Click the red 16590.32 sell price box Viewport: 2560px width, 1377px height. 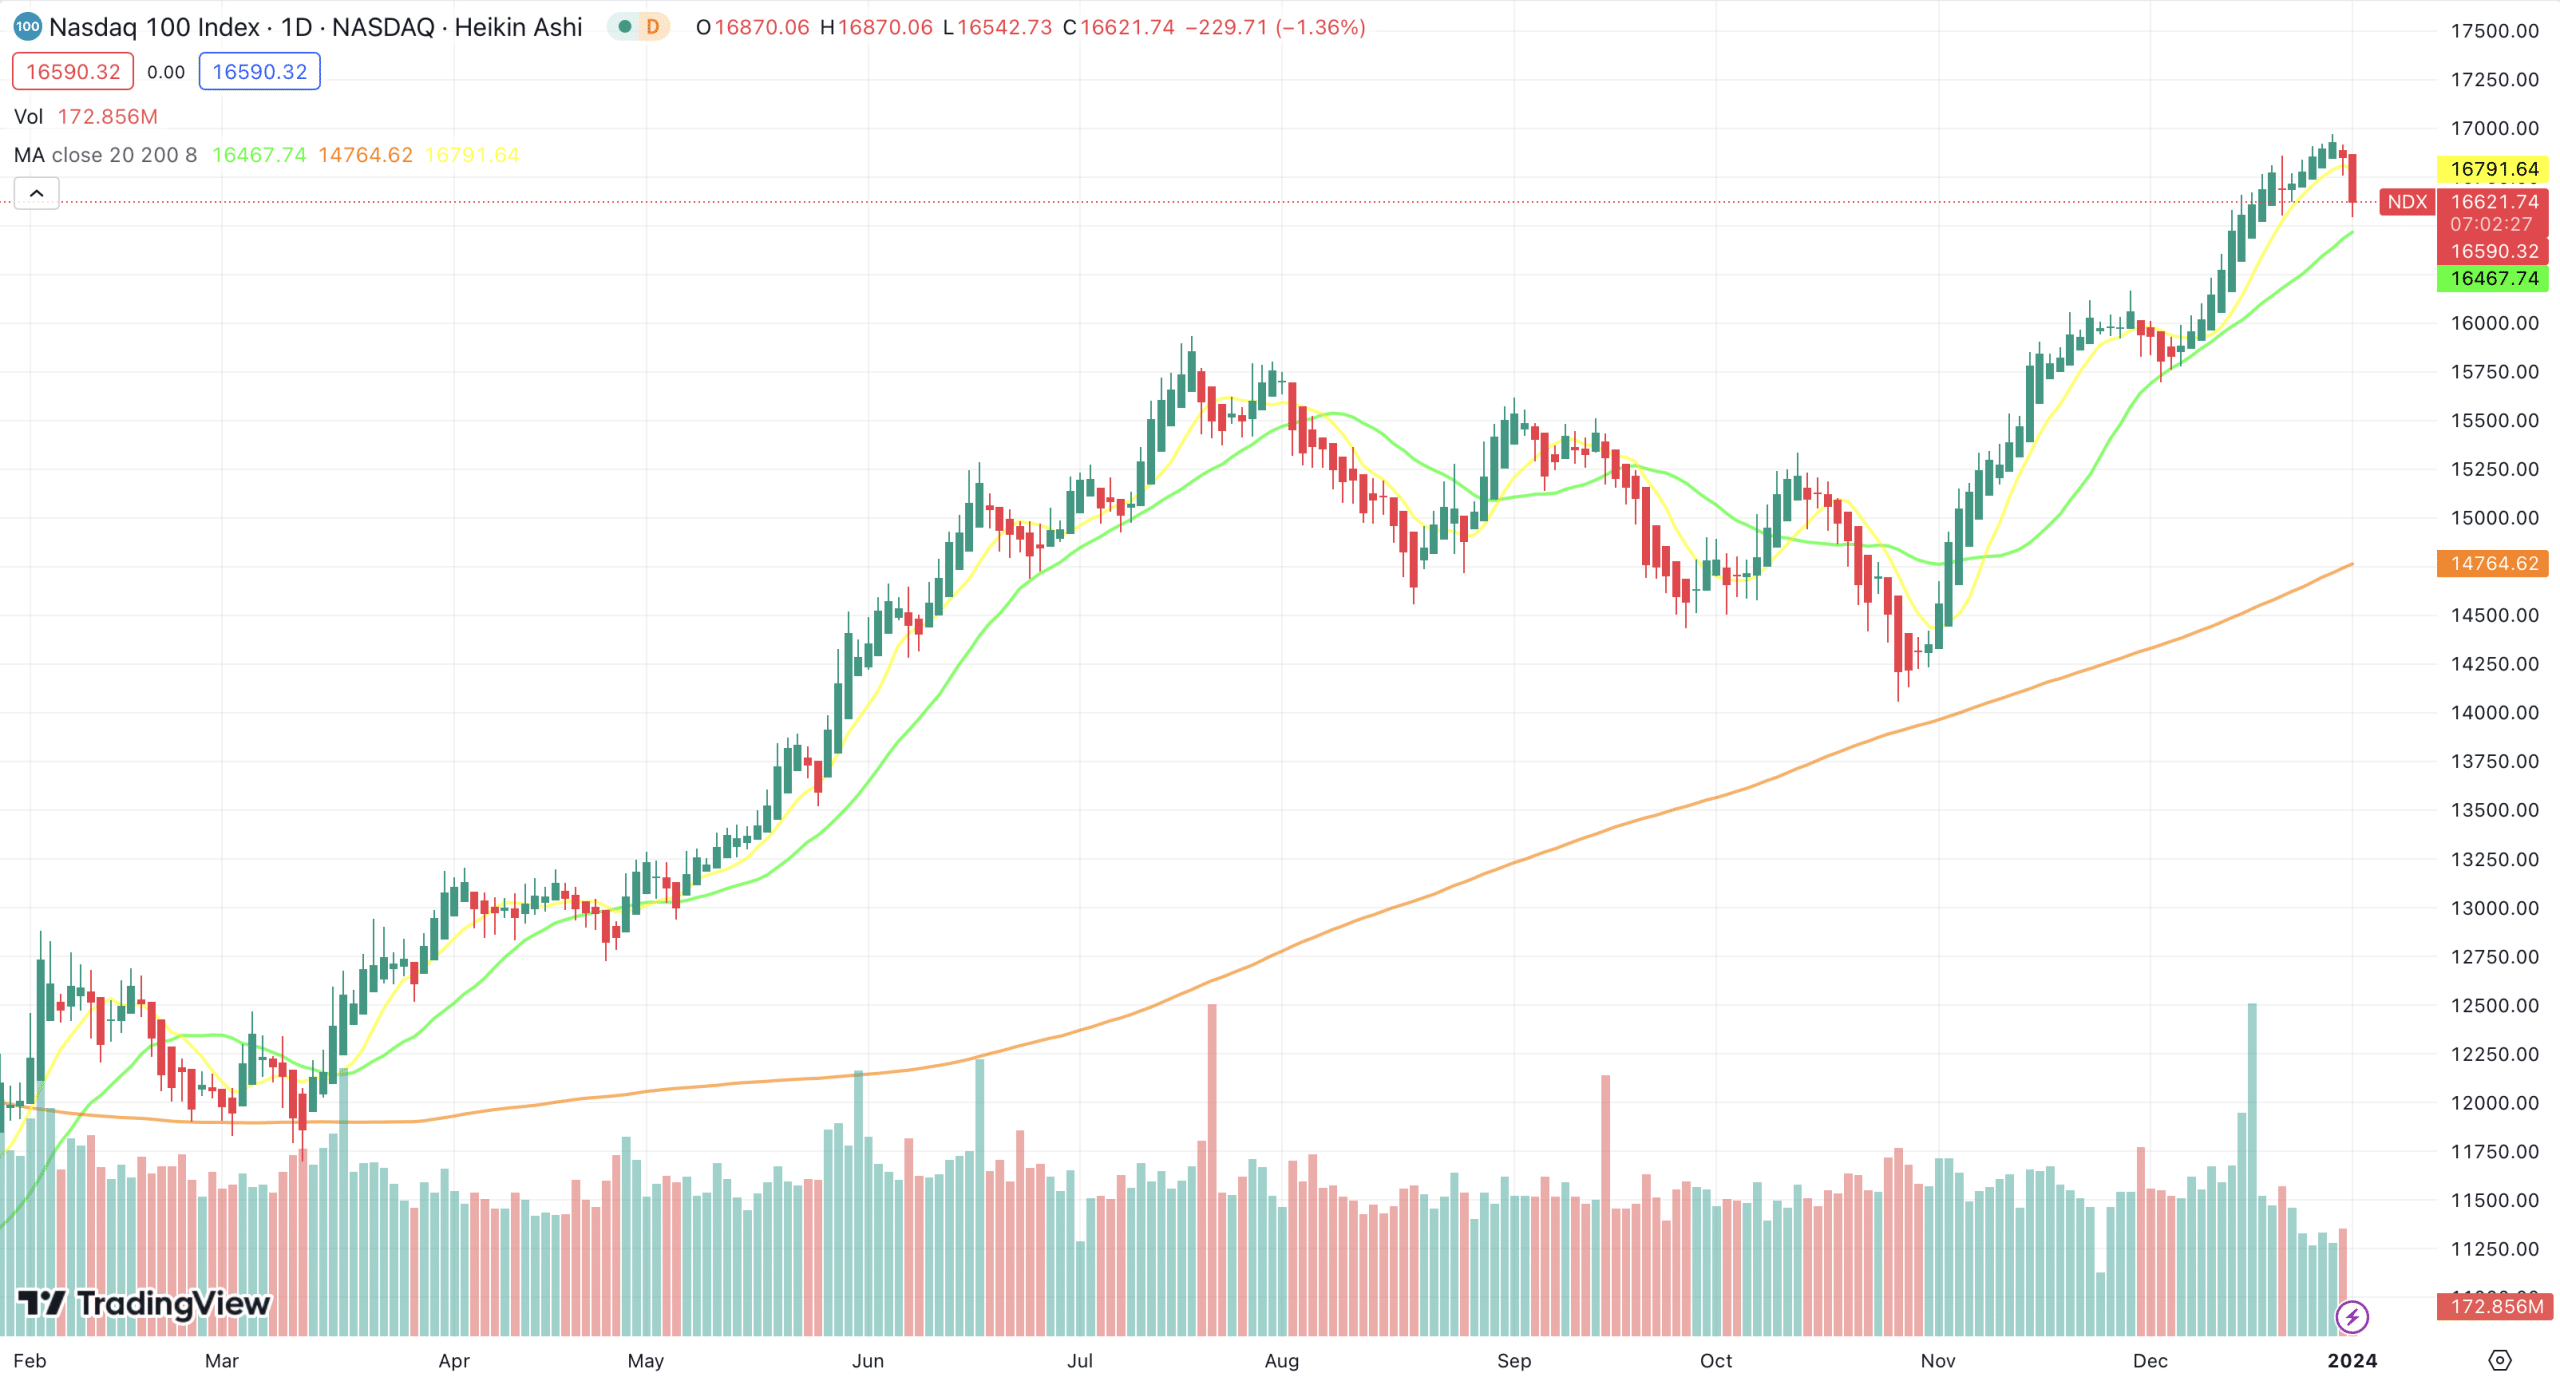tap(73, 72)
